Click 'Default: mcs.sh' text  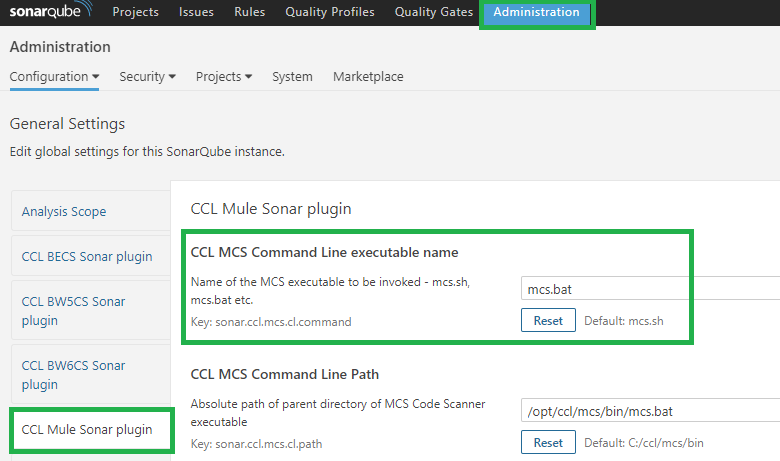pyautogui.click(x=624, y=321)
